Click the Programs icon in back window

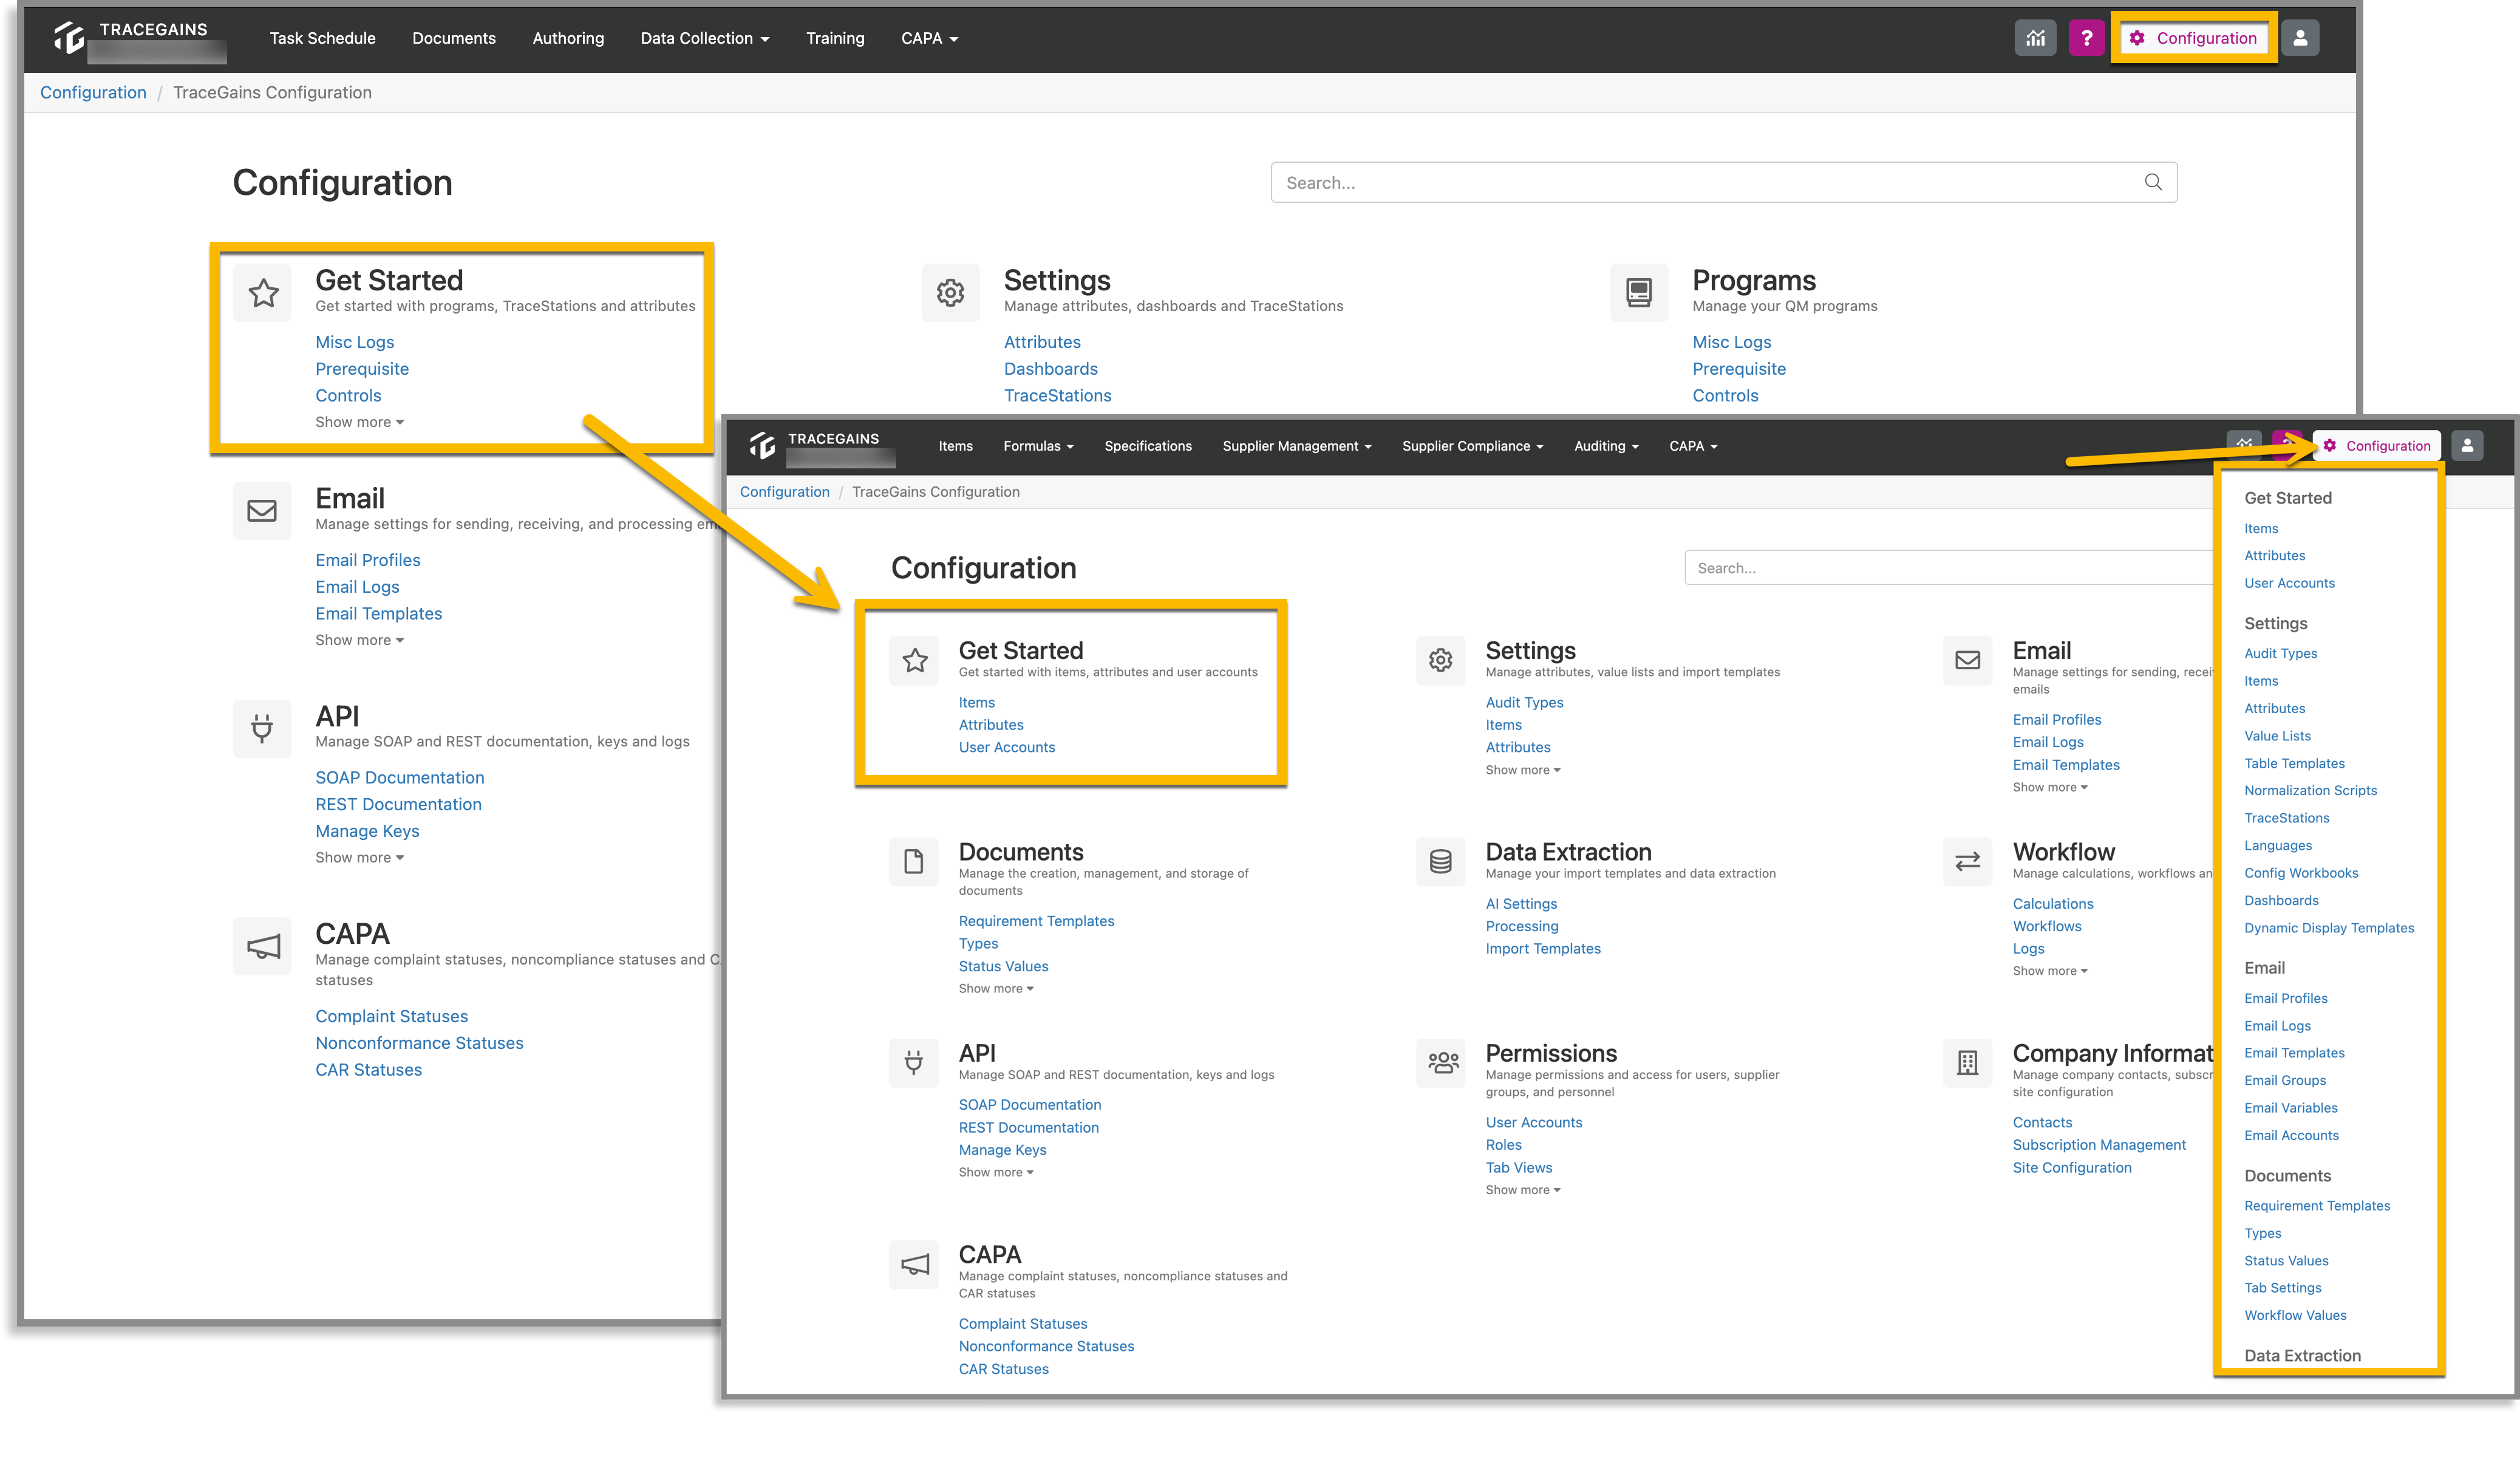(1639, 293)
